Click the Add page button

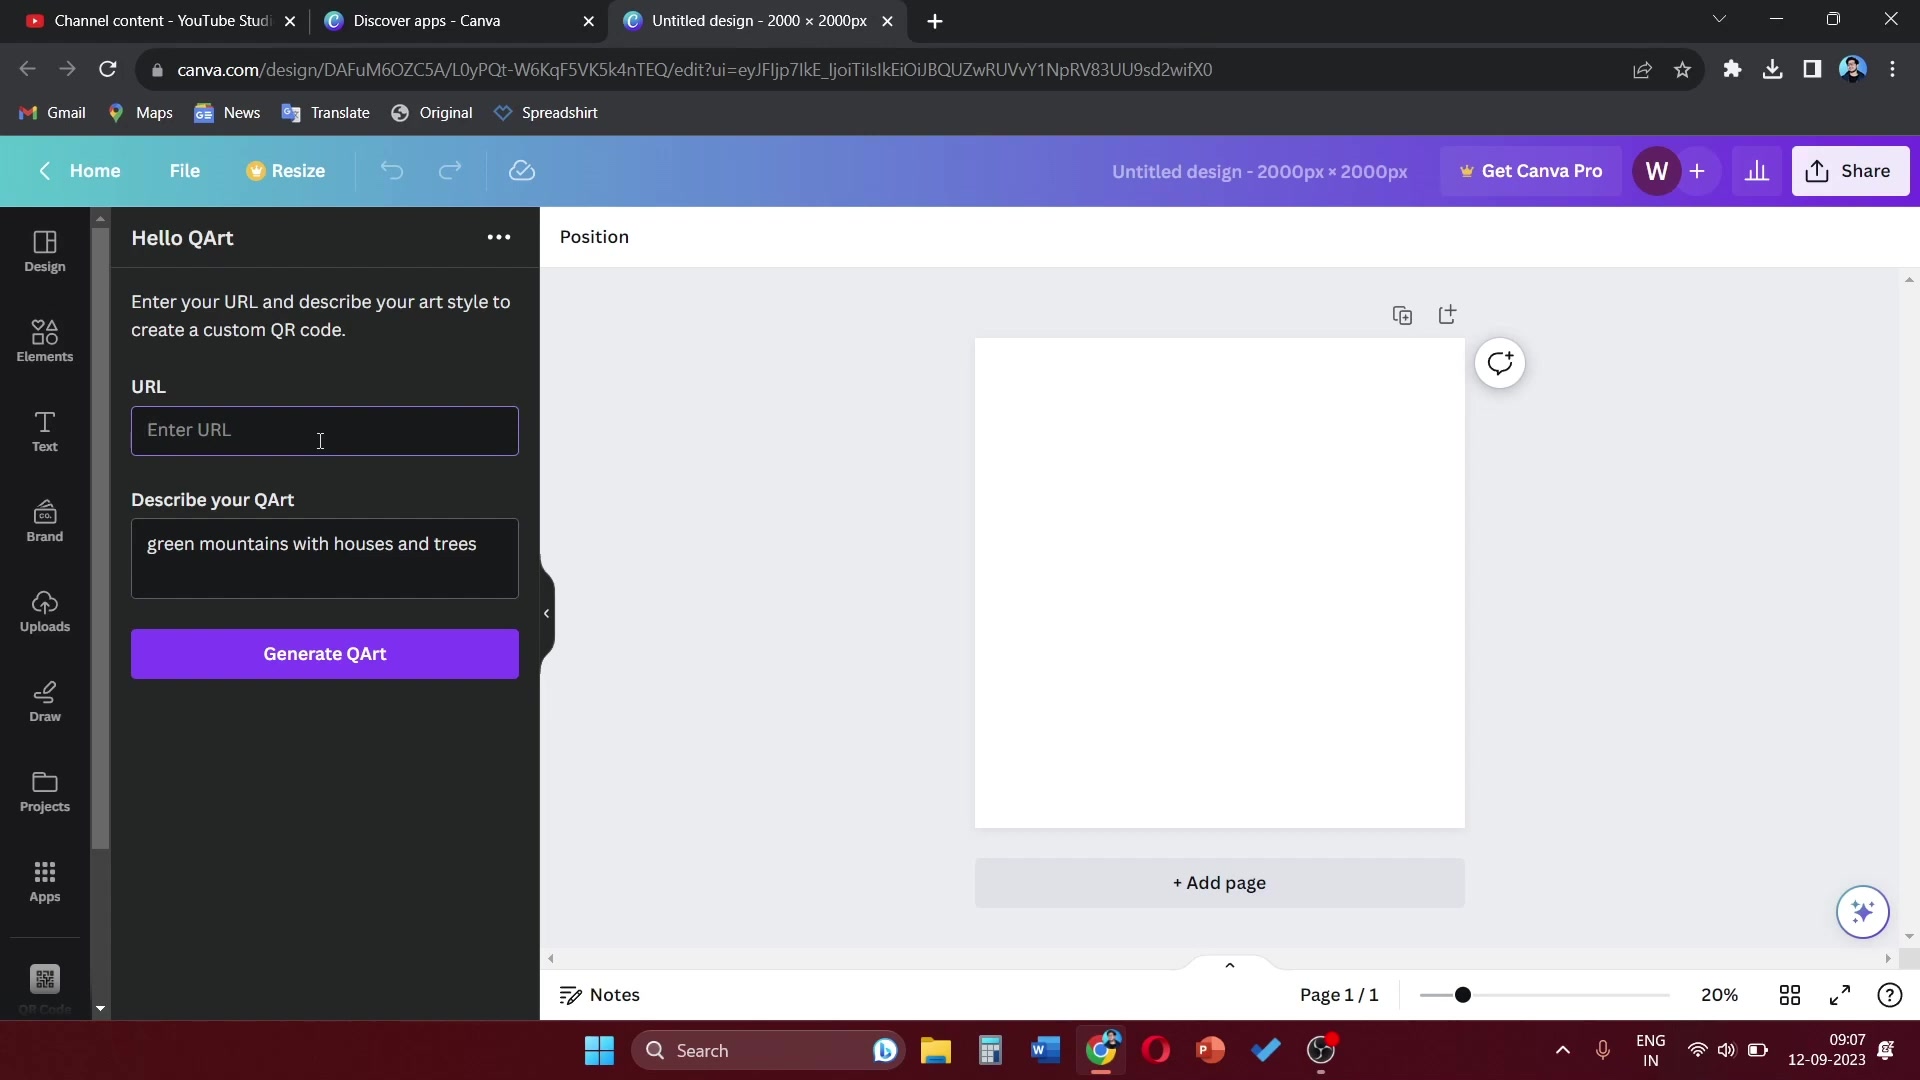click(x=1220, y=883)
